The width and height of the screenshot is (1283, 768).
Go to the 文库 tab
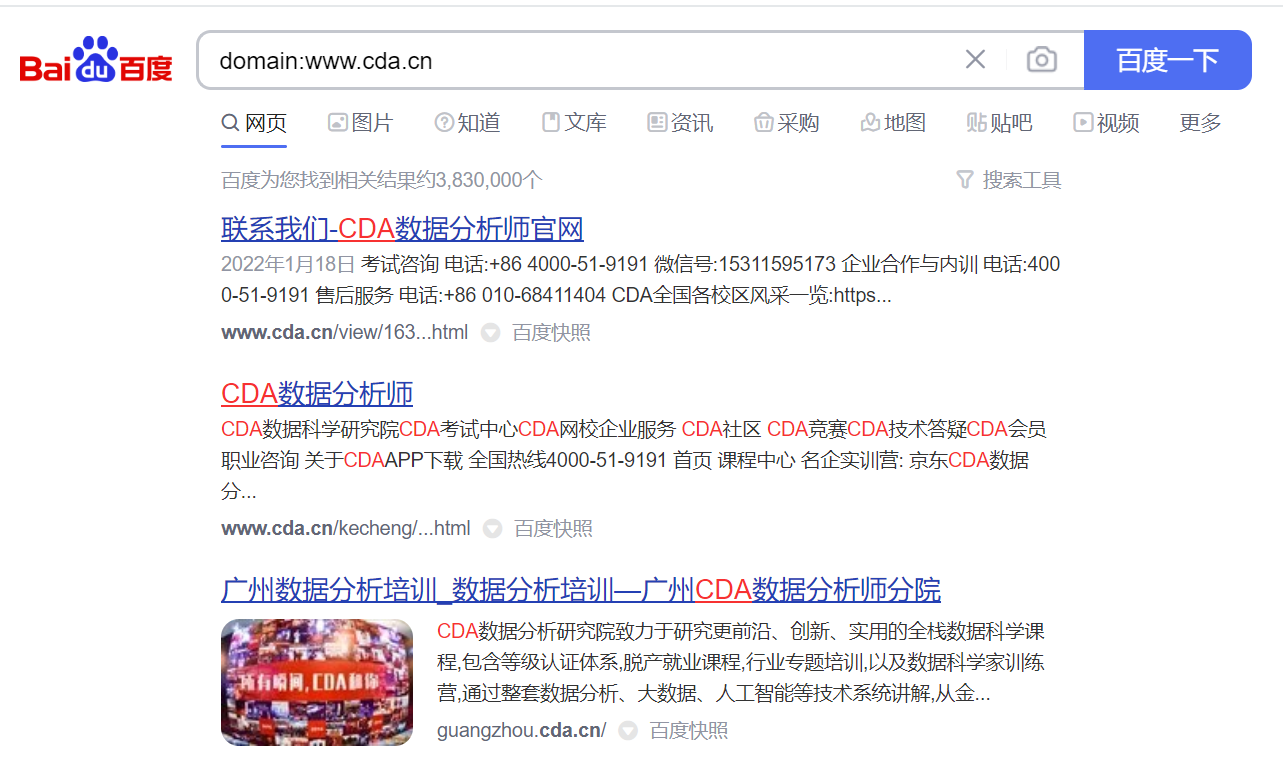pos(574,123)
